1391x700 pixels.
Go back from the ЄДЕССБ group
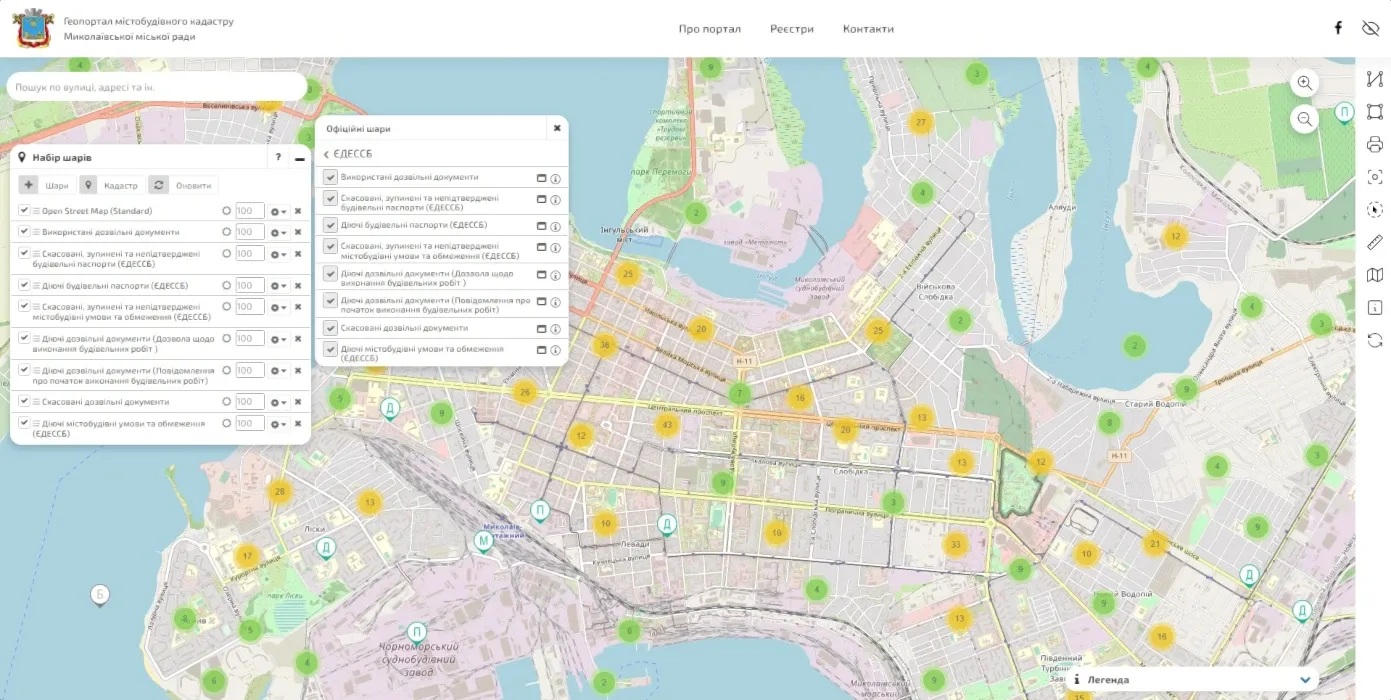pos(326,154)
